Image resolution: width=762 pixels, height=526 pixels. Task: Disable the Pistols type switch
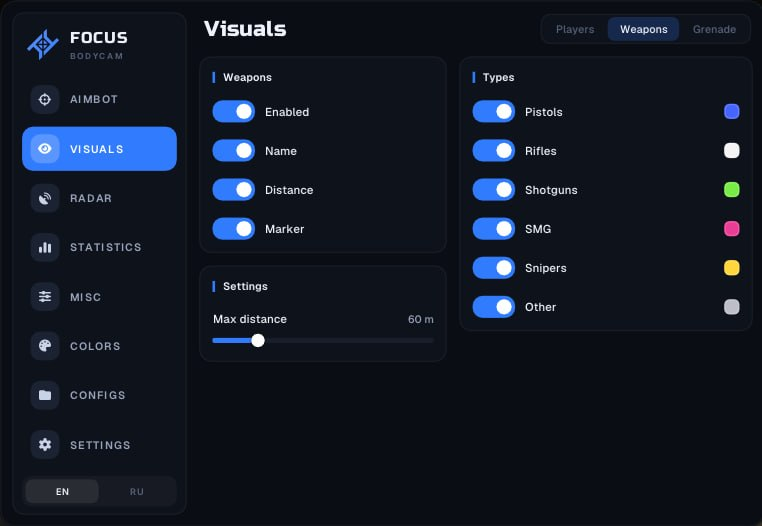tap(494, 112)
